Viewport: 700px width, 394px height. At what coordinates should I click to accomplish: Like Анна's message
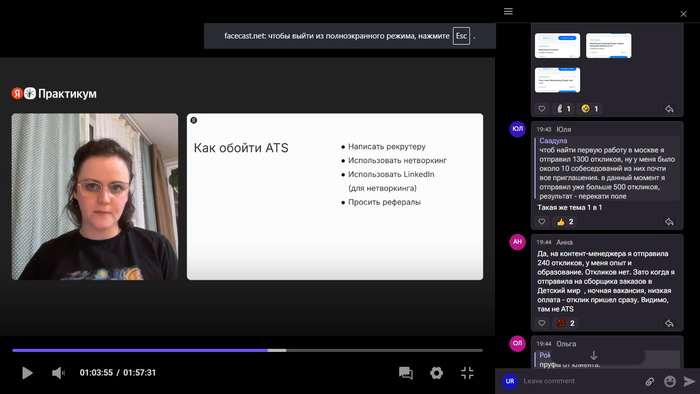[x=542, y=323]
